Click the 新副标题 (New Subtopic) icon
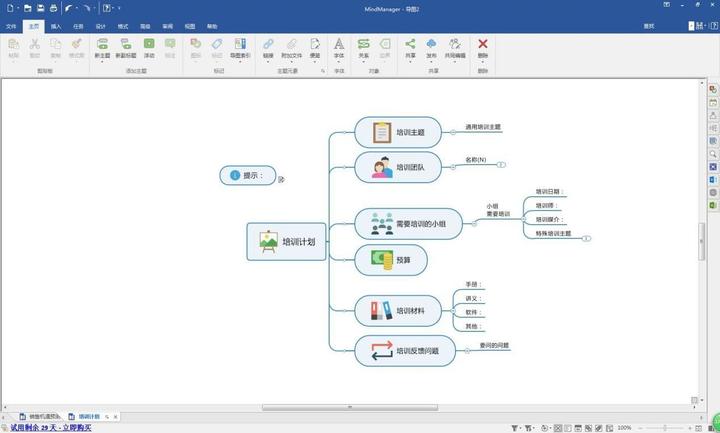The image size is (720, 433). 126,44
